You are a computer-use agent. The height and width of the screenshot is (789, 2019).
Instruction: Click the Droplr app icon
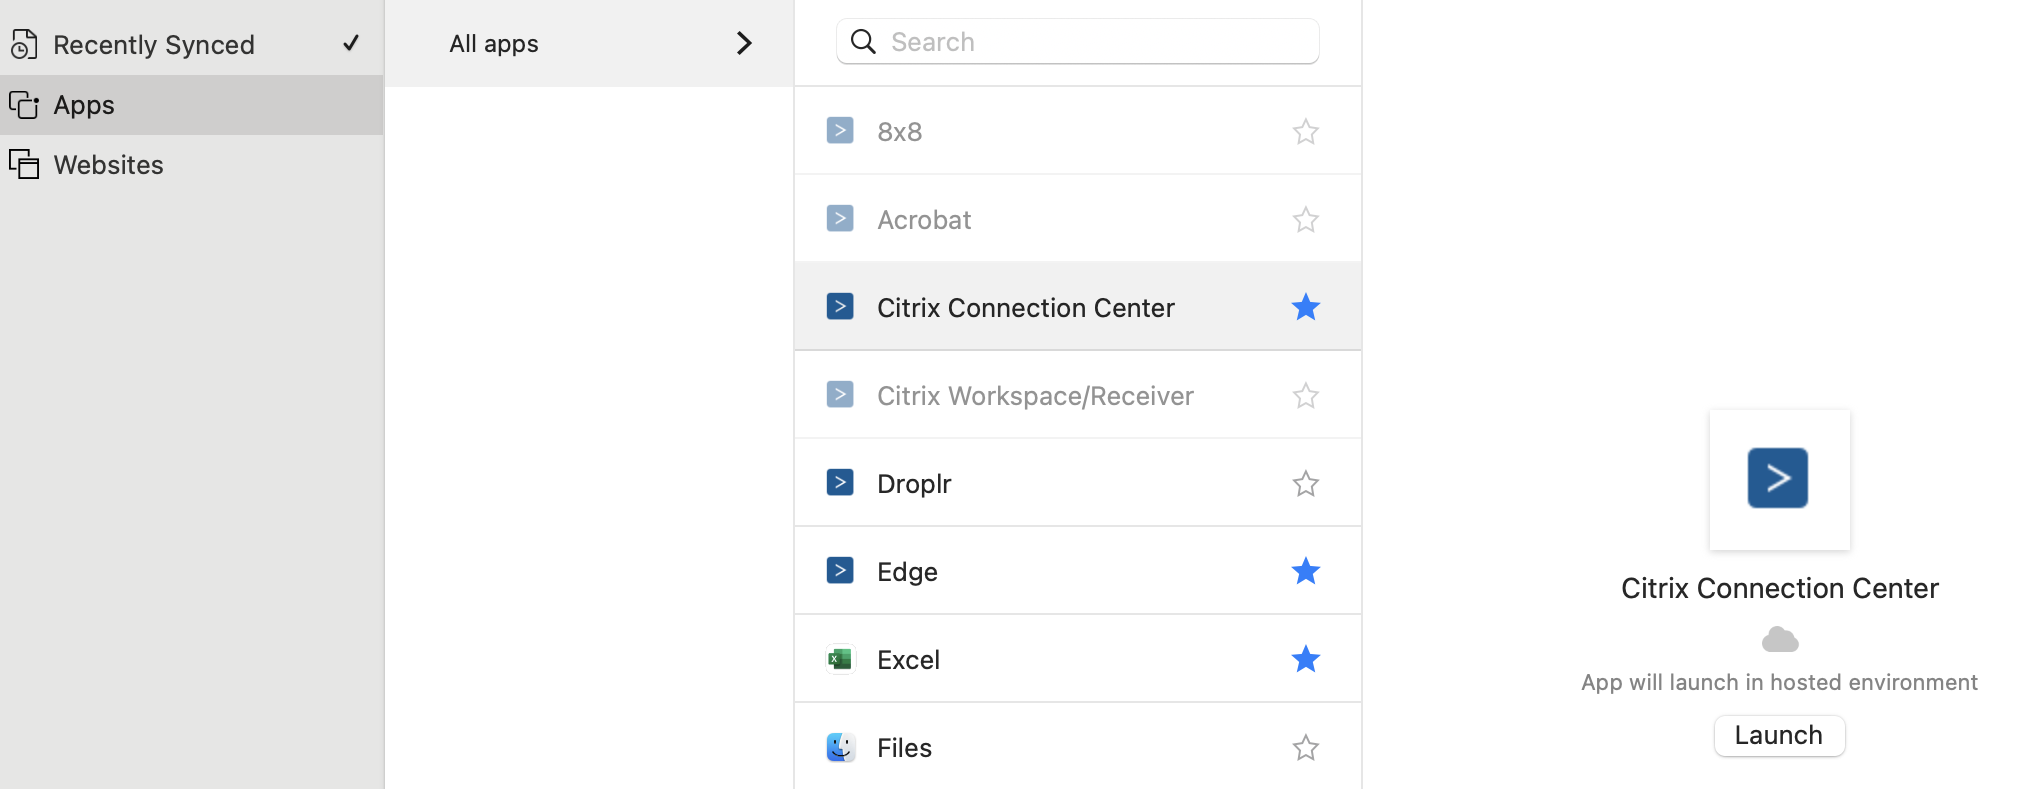pyautogui.click(x=840, y=483)
